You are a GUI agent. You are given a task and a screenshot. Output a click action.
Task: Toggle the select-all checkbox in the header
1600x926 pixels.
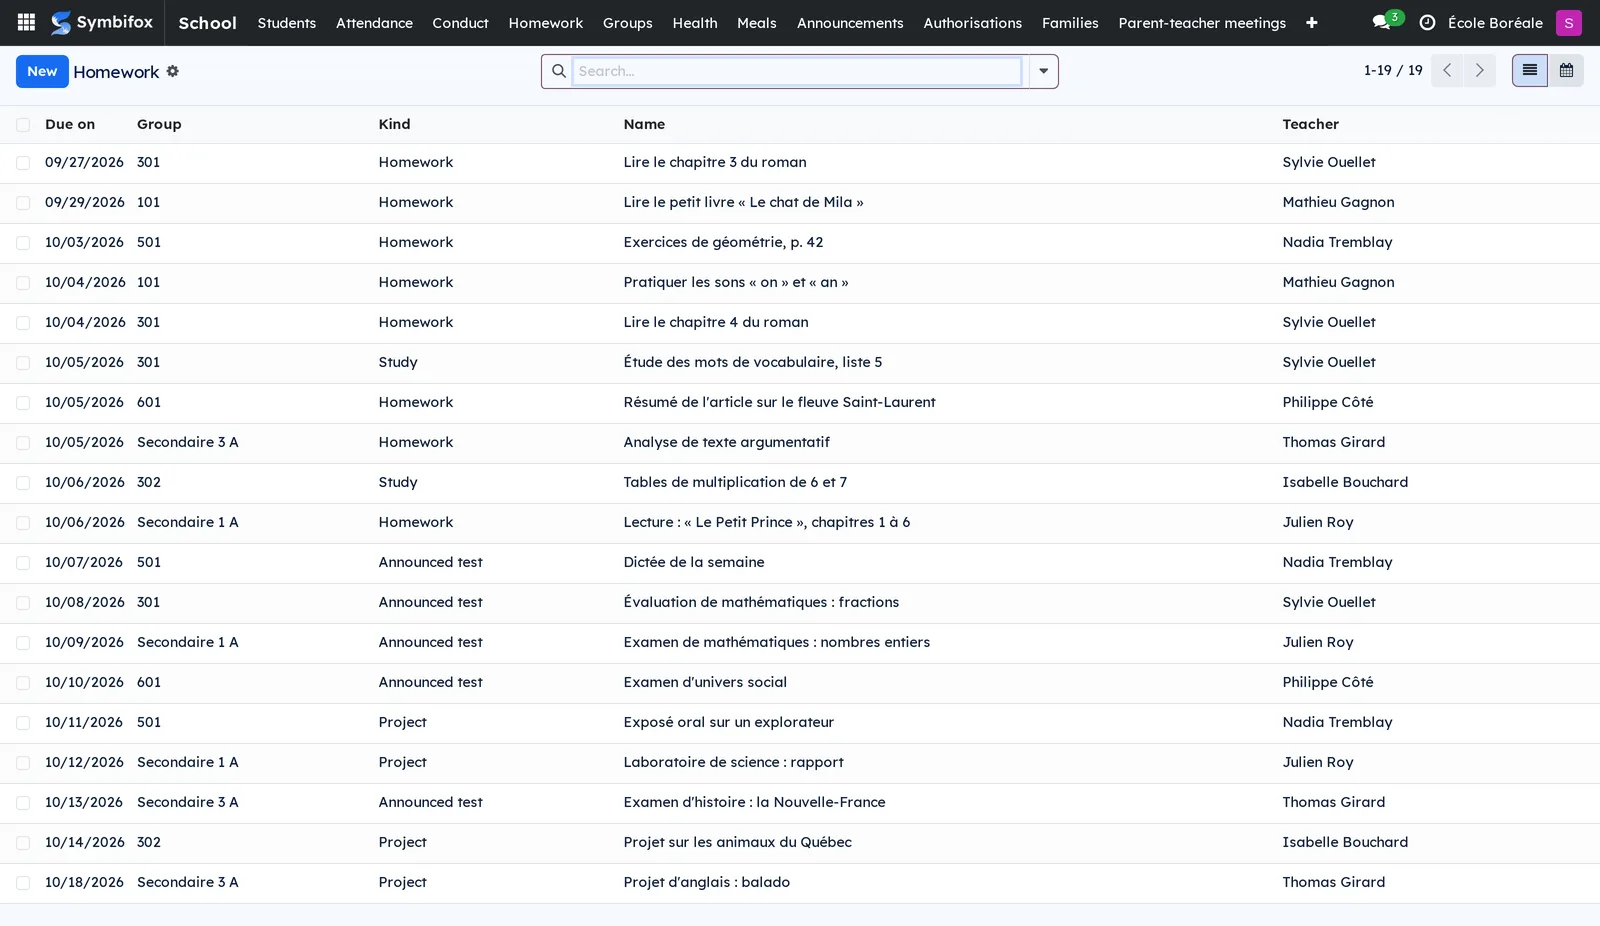click(x=23, y=125)
